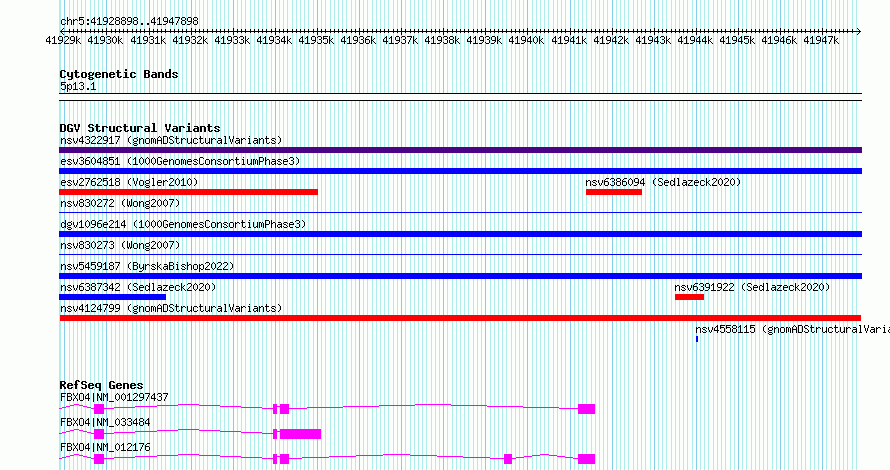Viewport: 890px width, 470px height.
Task: Select the 41935k ruler tick label
Action: click(x=316, y=40)
